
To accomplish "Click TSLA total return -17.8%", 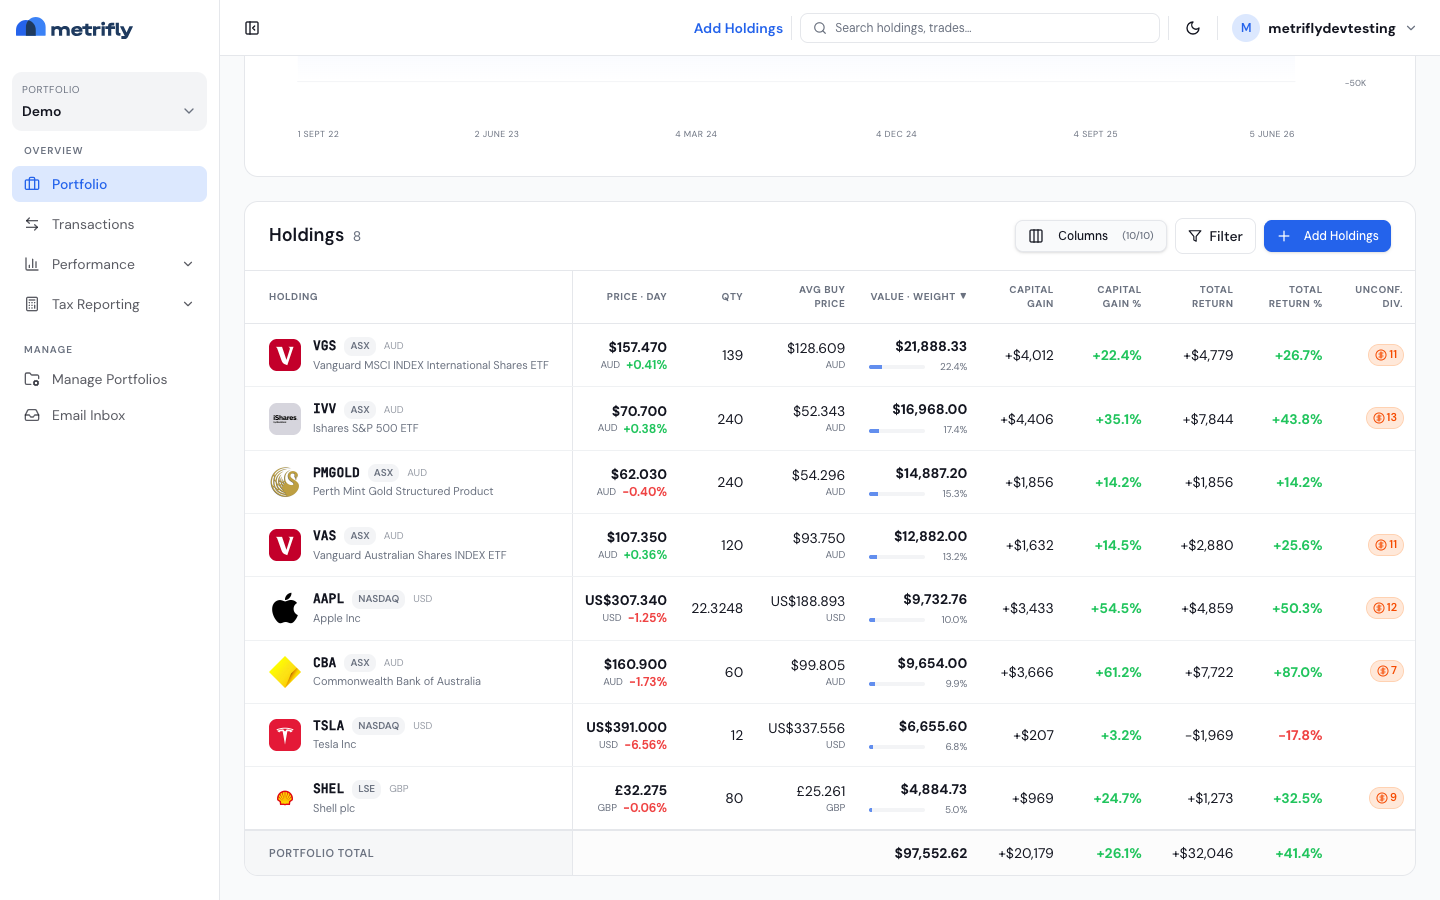I will pos(1300,735).
